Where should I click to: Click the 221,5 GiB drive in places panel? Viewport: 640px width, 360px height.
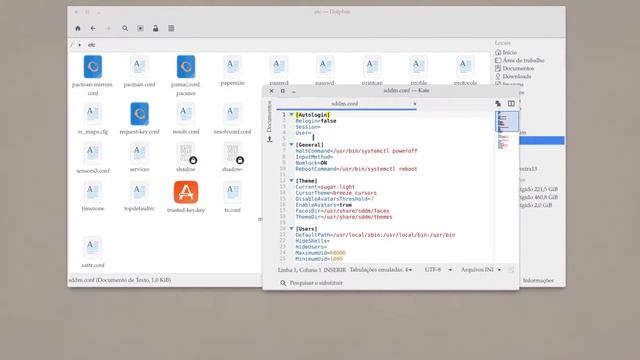tap(539, 189)
